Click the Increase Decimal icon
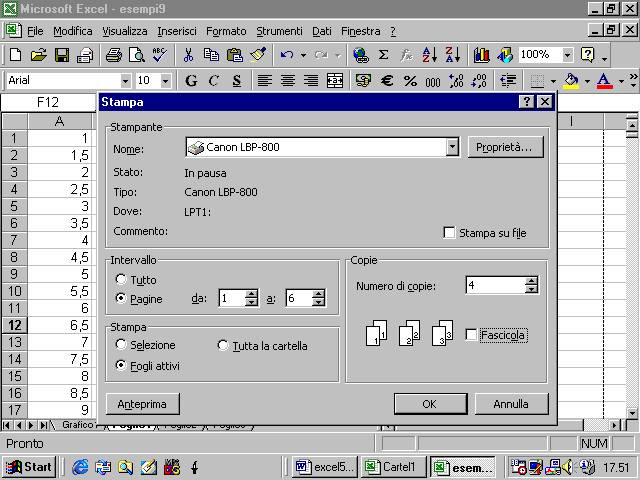640x480 pixels. [456, 81]
